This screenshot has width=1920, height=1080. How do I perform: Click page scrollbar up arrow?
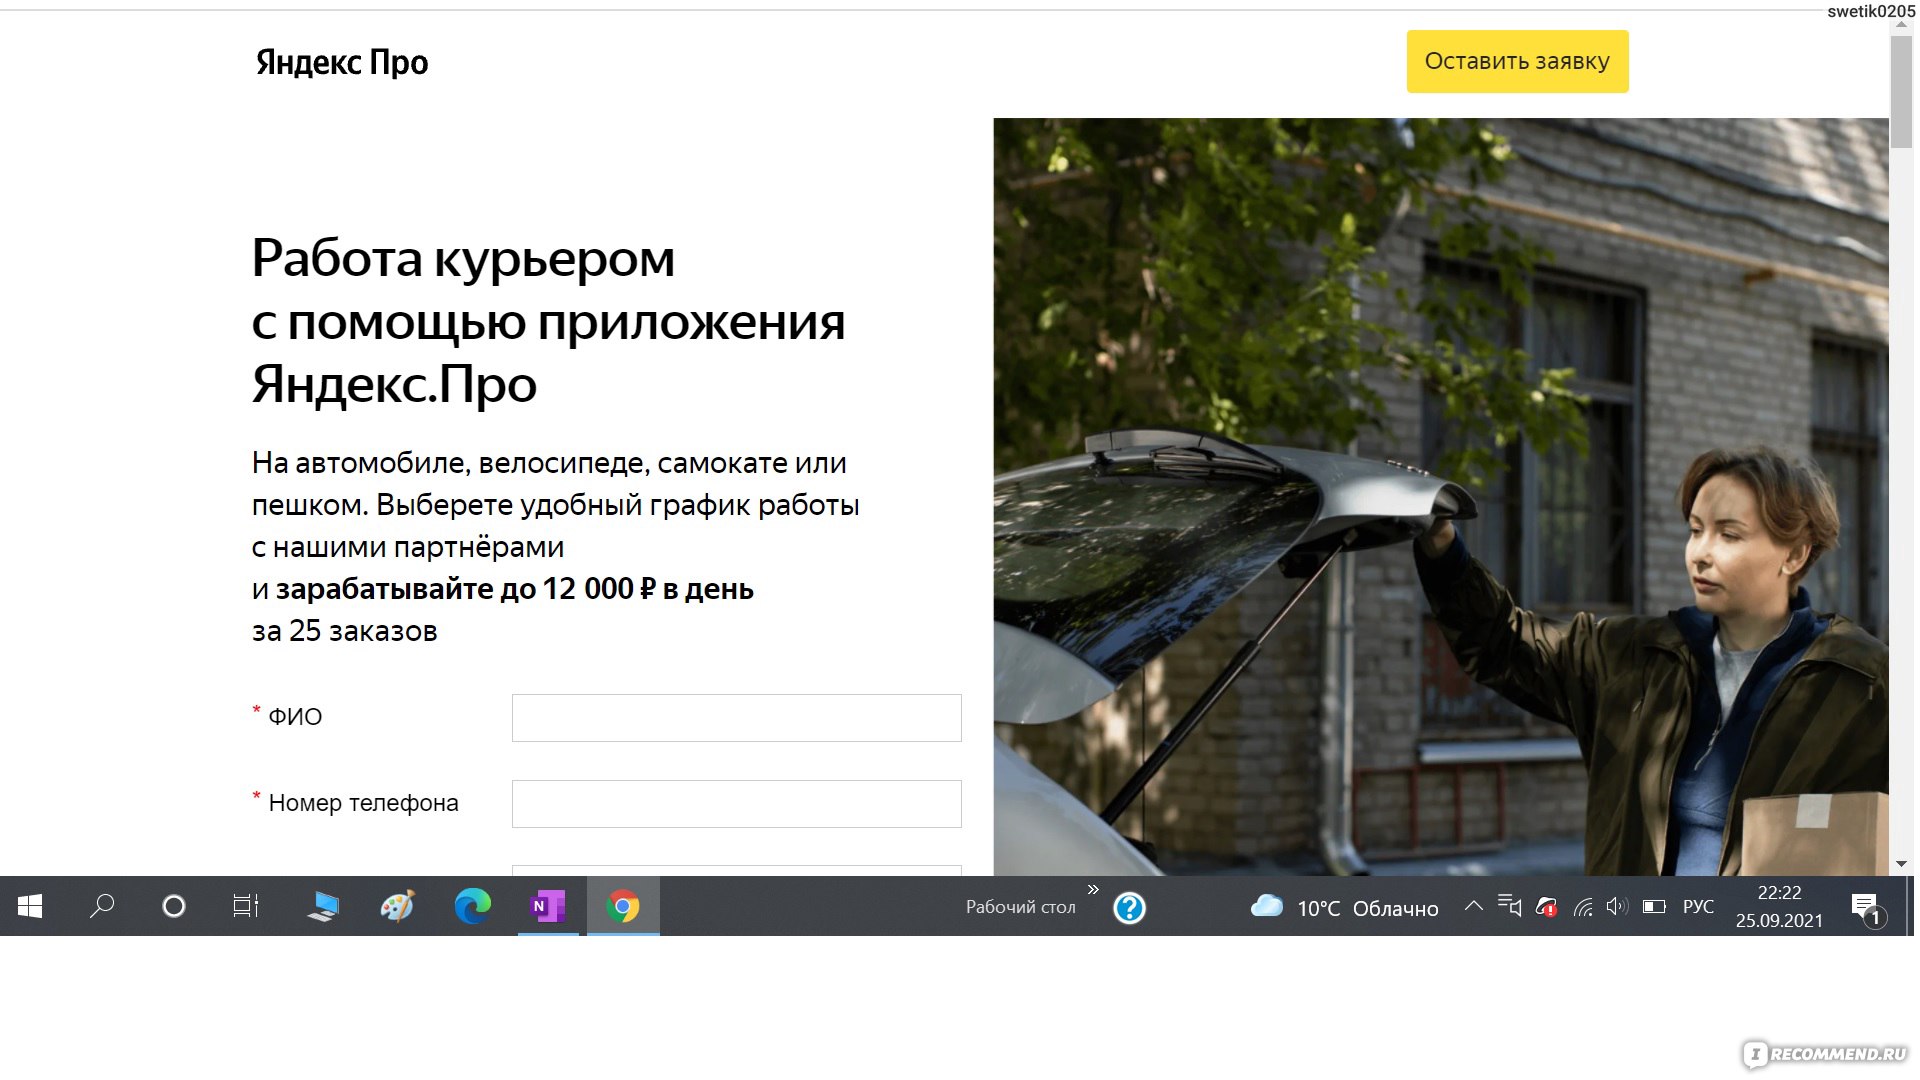1902,25
